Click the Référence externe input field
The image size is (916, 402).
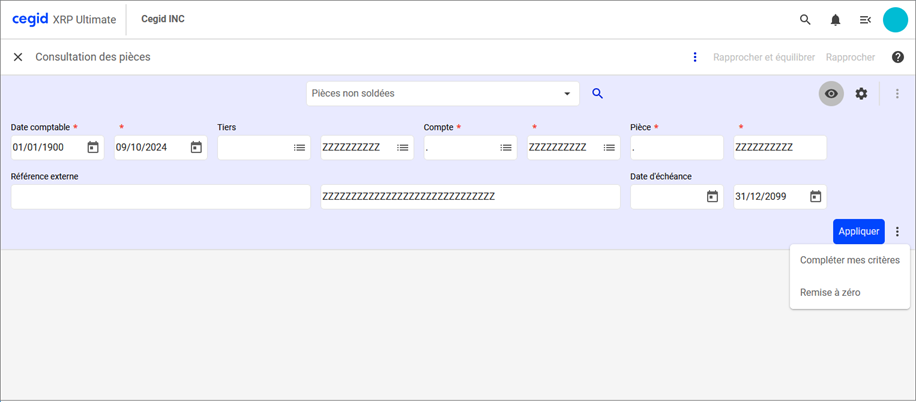coord(160,197)
